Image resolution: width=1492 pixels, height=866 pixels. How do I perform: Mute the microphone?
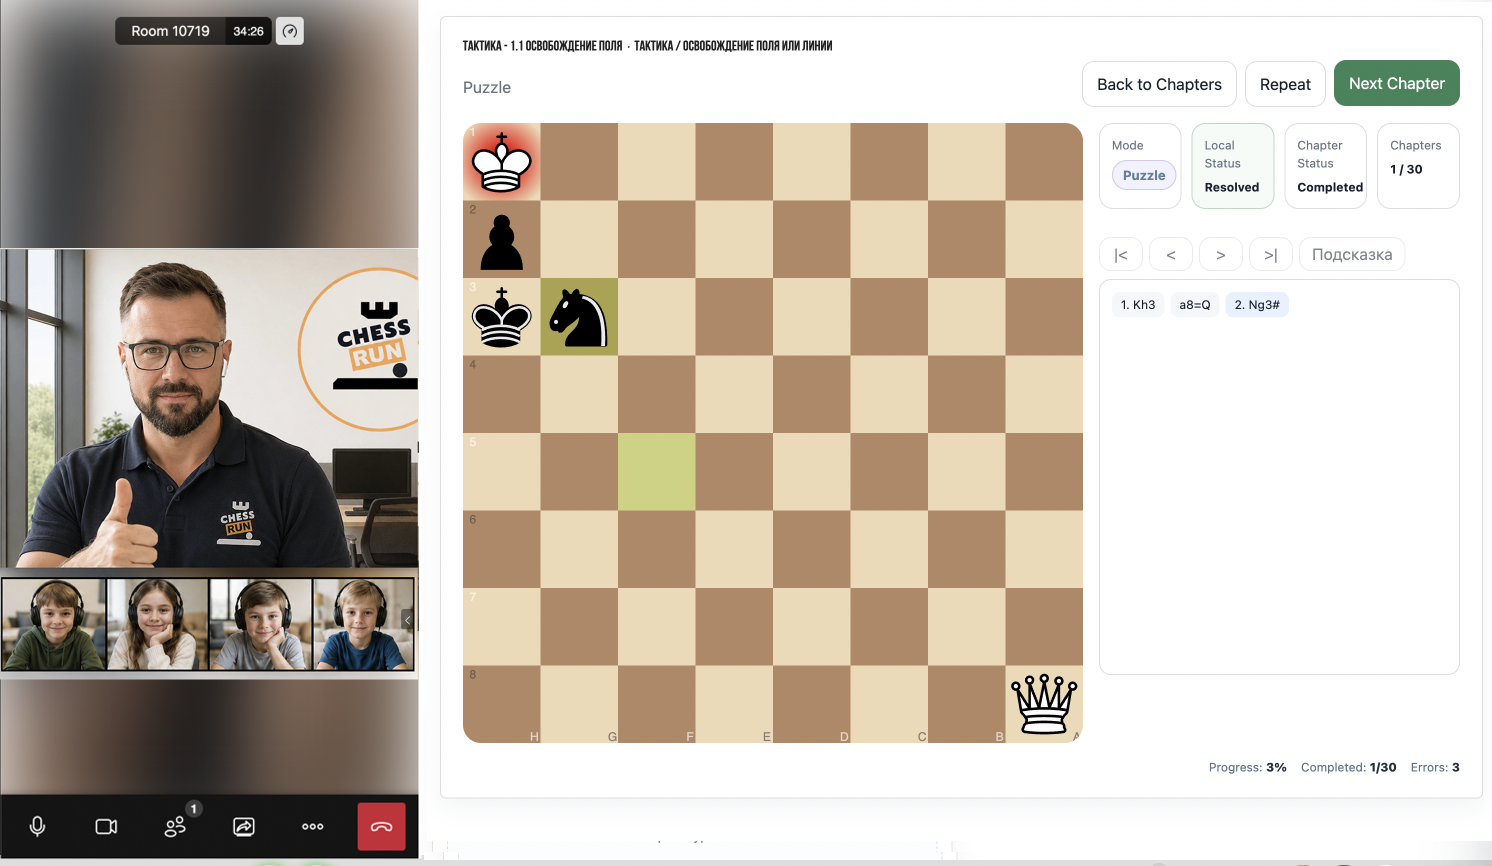point(37,827)
